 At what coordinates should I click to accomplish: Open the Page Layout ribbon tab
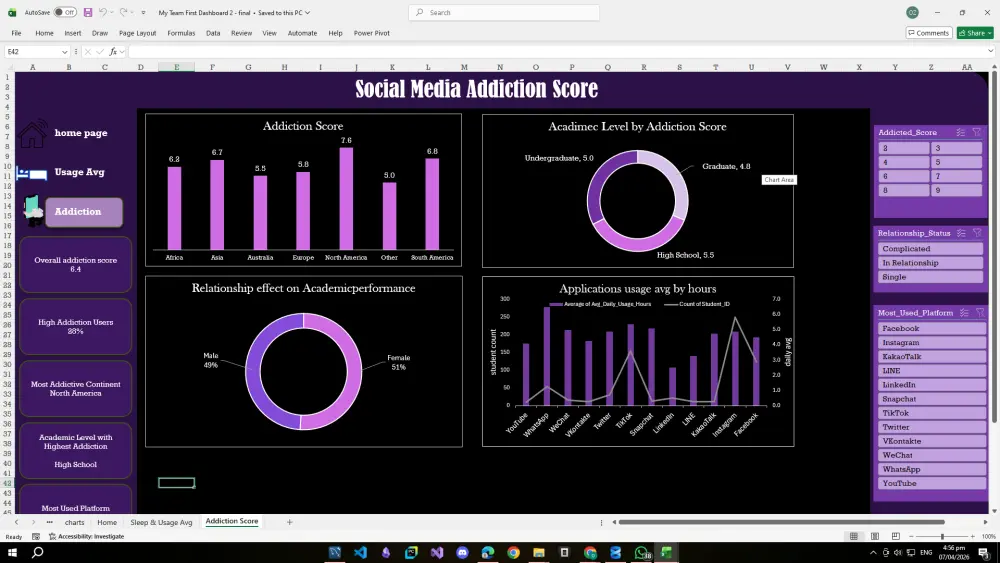click(137, 33)
